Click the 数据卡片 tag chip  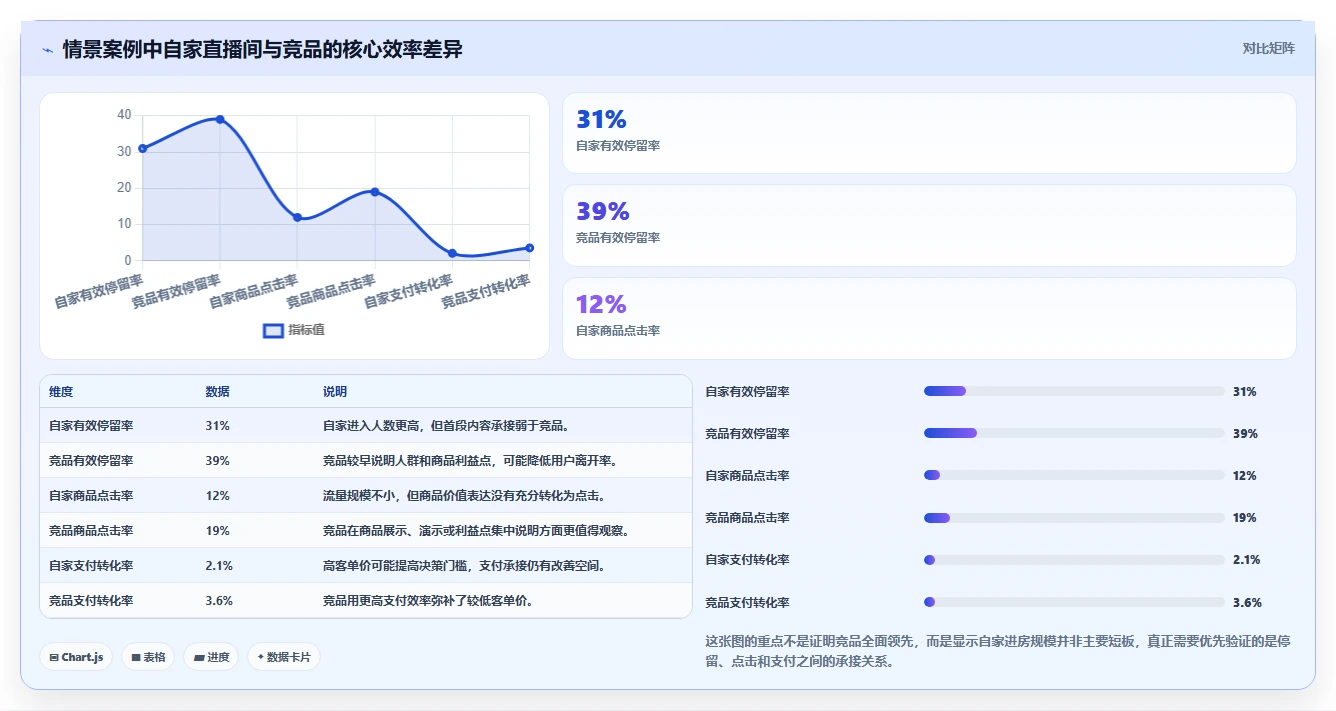[x=284, y=657]
